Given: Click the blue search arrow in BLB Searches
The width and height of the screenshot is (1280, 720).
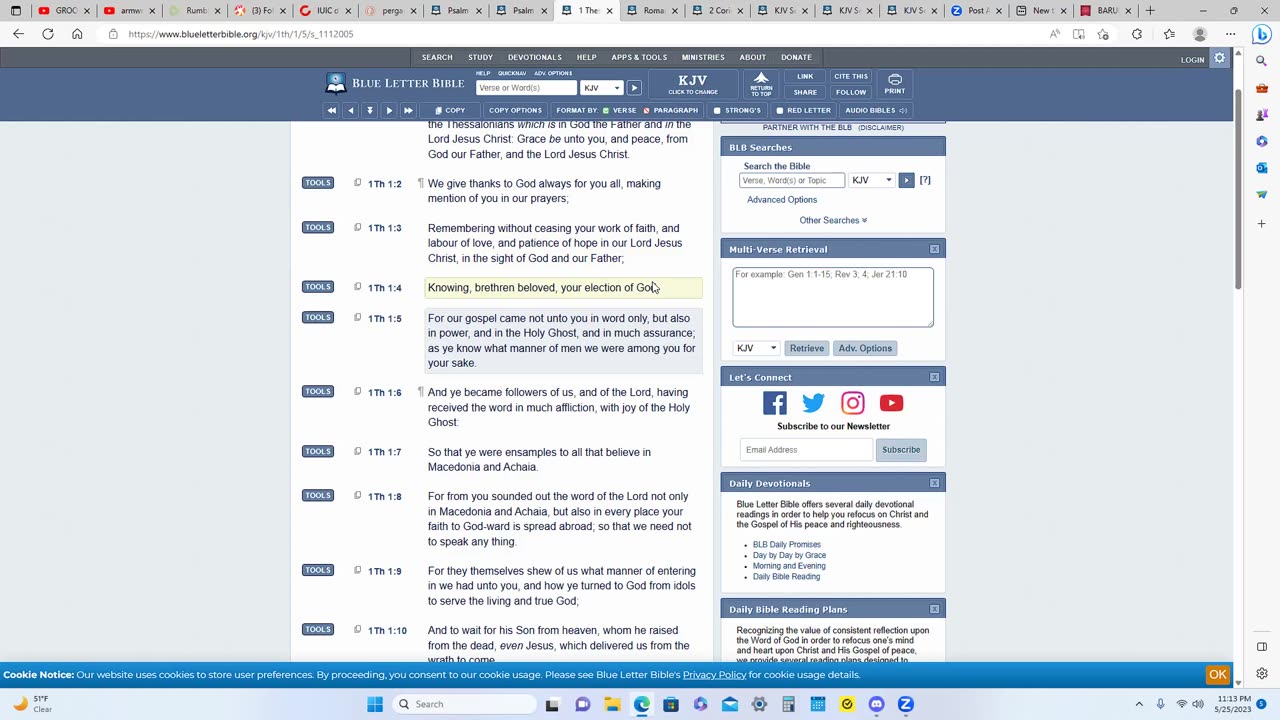Looking at the screenshot, I should coord(906,180).
